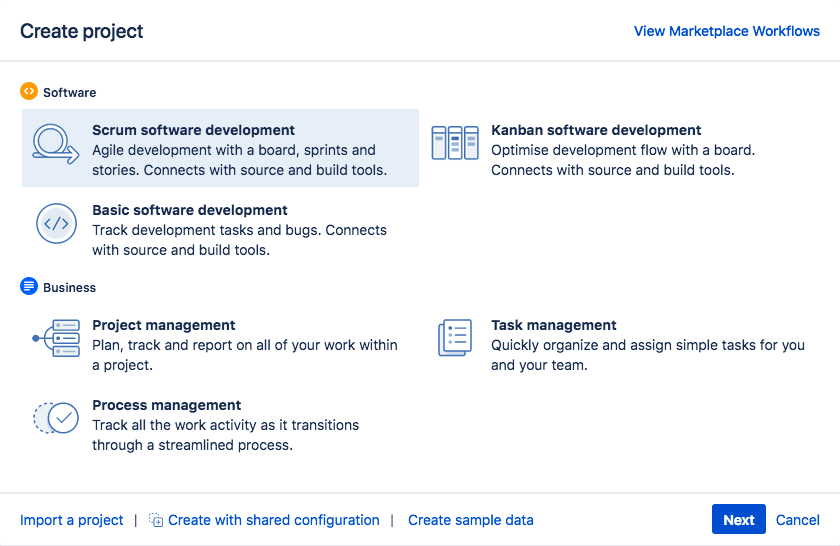Image resolution: width=840 pixels, height=546 pixels.
Task: Select Task management template title
Action: click(x=554, y=325)
